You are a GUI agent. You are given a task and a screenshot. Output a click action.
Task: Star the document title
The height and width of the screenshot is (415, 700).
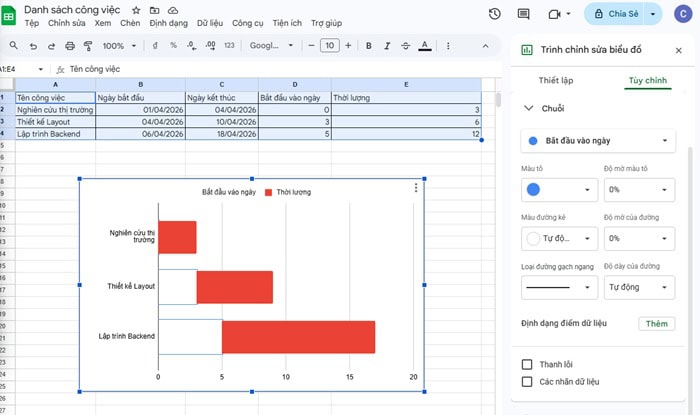(x=136, y=8)
